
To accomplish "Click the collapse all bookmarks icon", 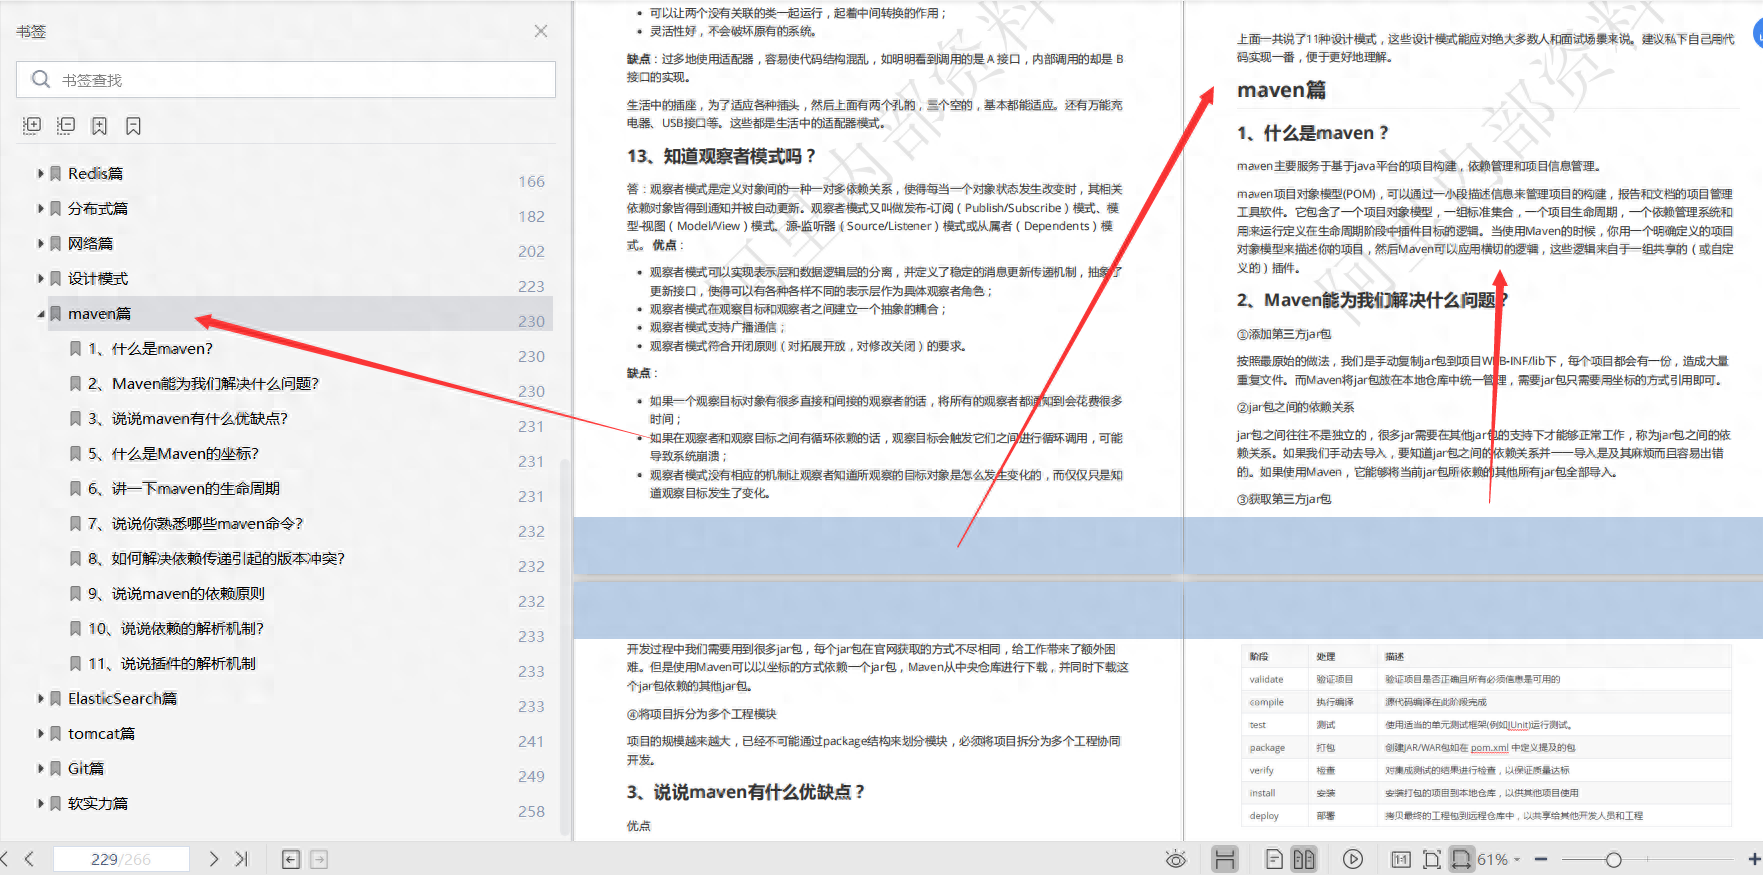I will coord(66,125).
